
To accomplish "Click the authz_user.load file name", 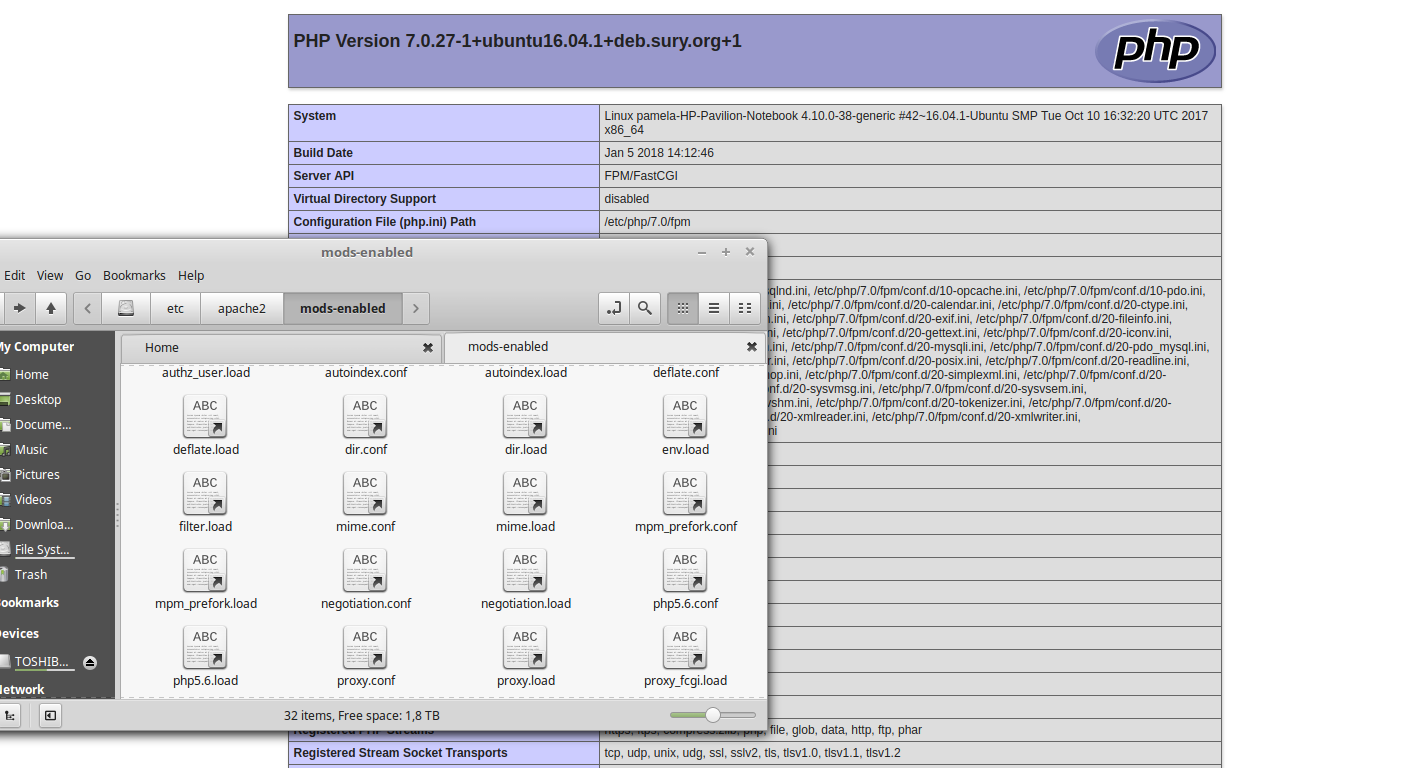I will pyautogui.click(x=206, y=372).
